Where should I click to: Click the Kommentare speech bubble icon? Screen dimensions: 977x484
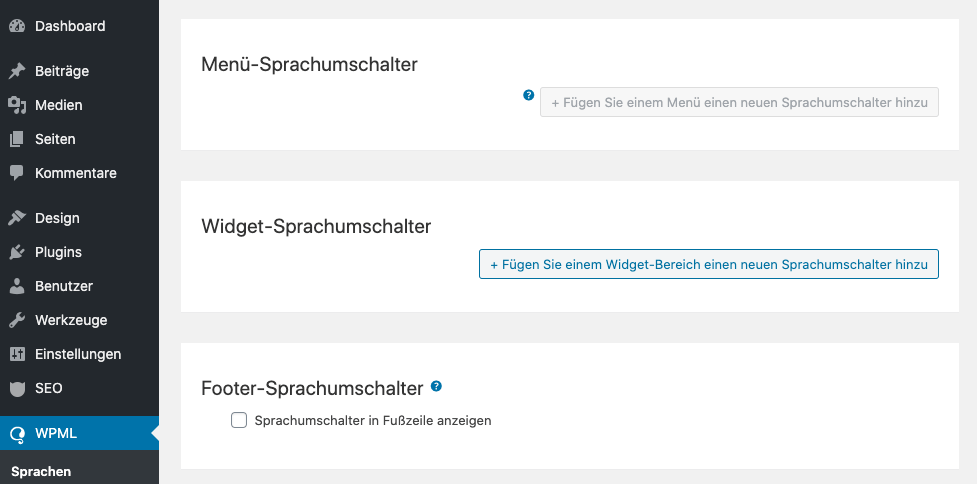(x=16, y=173)
